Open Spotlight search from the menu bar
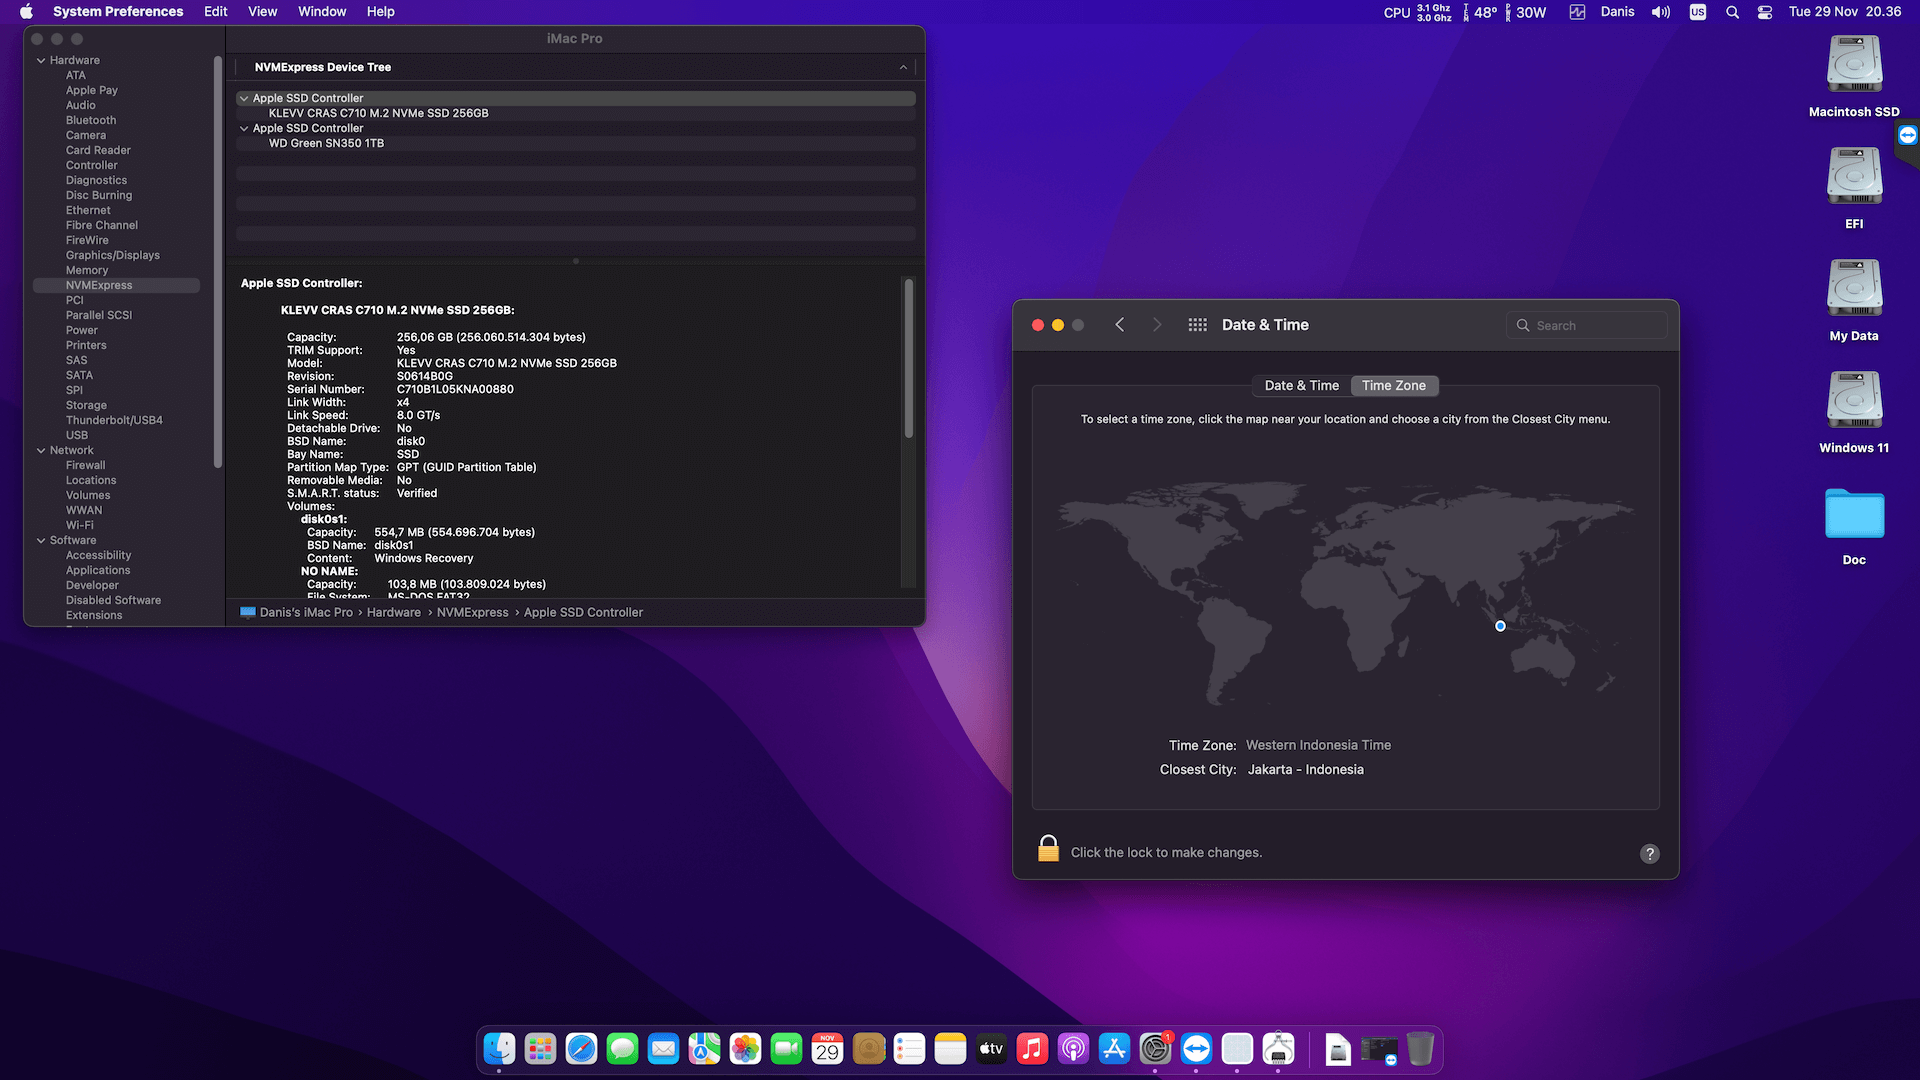The image size is (1920, 1080). tap(1733, 11)
